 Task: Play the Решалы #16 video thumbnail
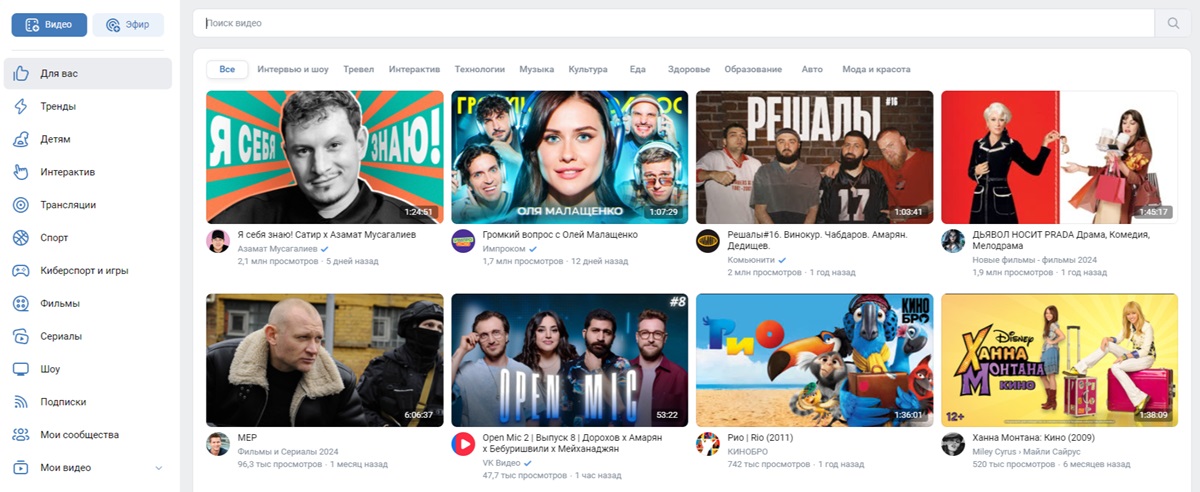(815, 157)
